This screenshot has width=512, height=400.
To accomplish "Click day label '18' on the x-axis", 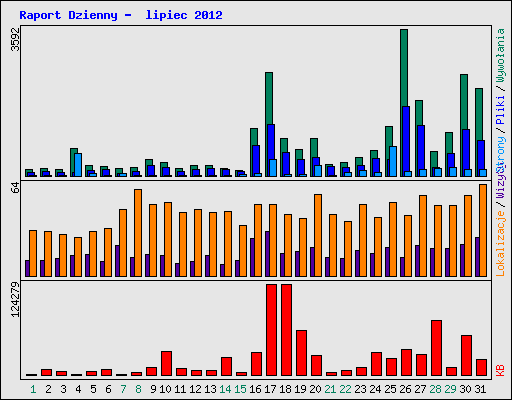I will coord(285,389).
